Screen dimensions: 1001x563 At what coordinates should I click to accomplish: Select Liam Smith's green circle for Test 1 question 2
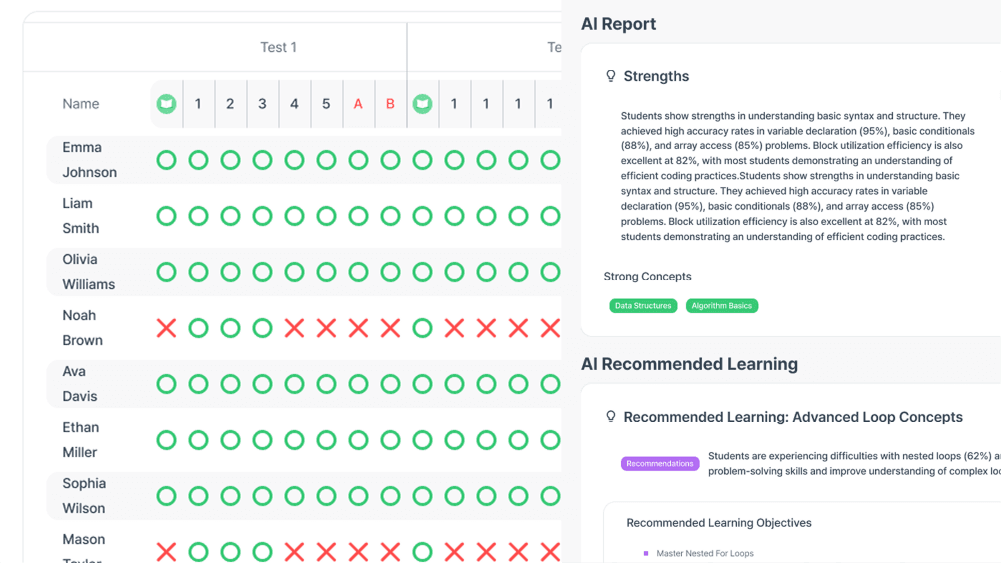[x=230, y=216]
